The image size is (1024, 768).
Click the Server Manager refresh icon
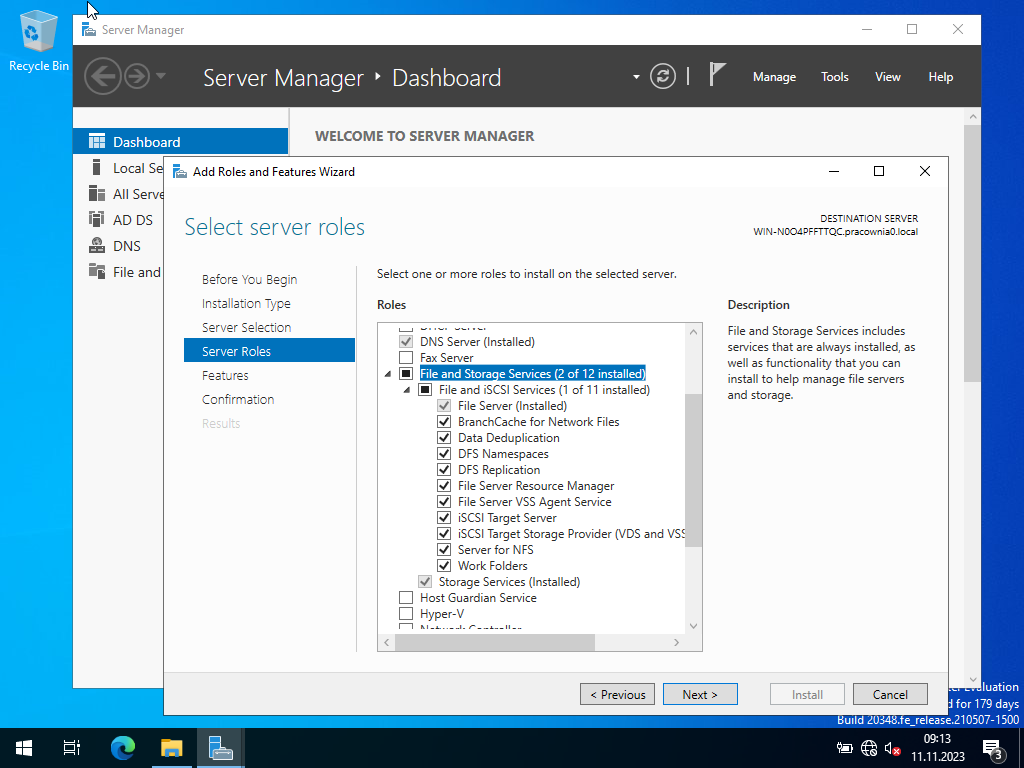point(662,77)
